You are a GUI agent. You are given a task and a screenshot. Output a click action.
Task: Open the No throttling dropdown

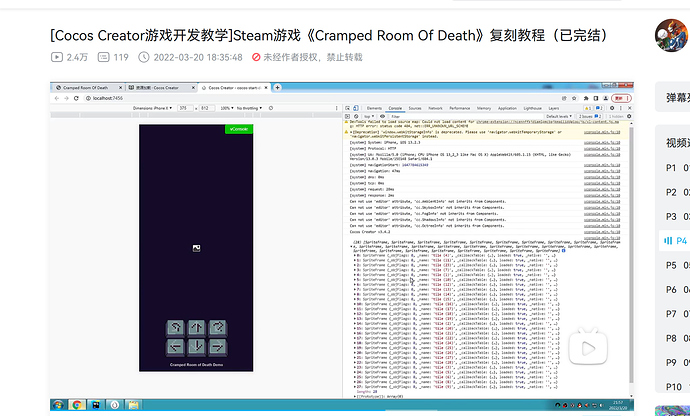coord(249,108)
